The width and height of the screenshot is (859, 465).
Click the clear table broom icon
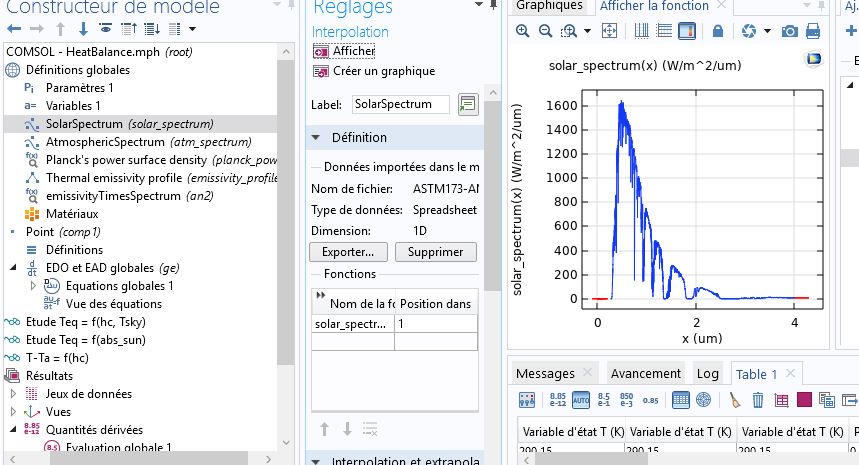[733, 400]
